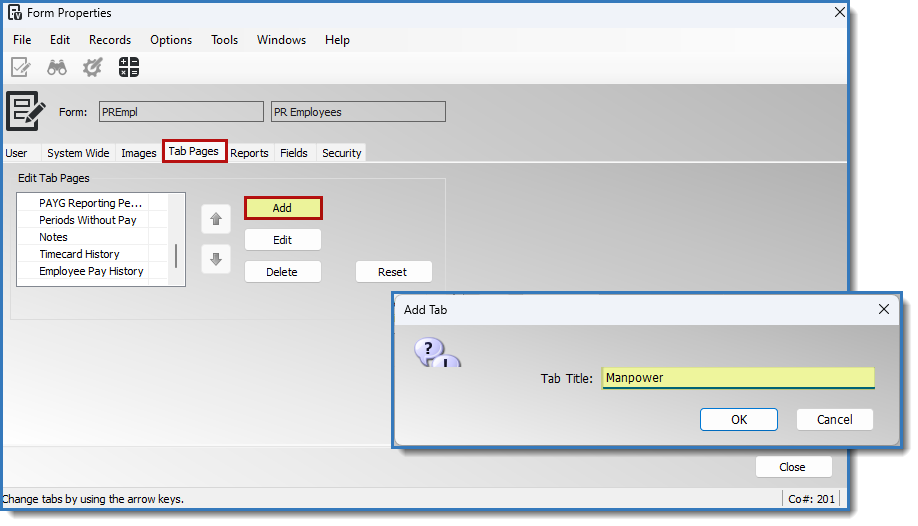Open the calculator toolbar icon
The height and width of the screenshot is (526, 918).
pyautogui.click(x=129, y=67)
